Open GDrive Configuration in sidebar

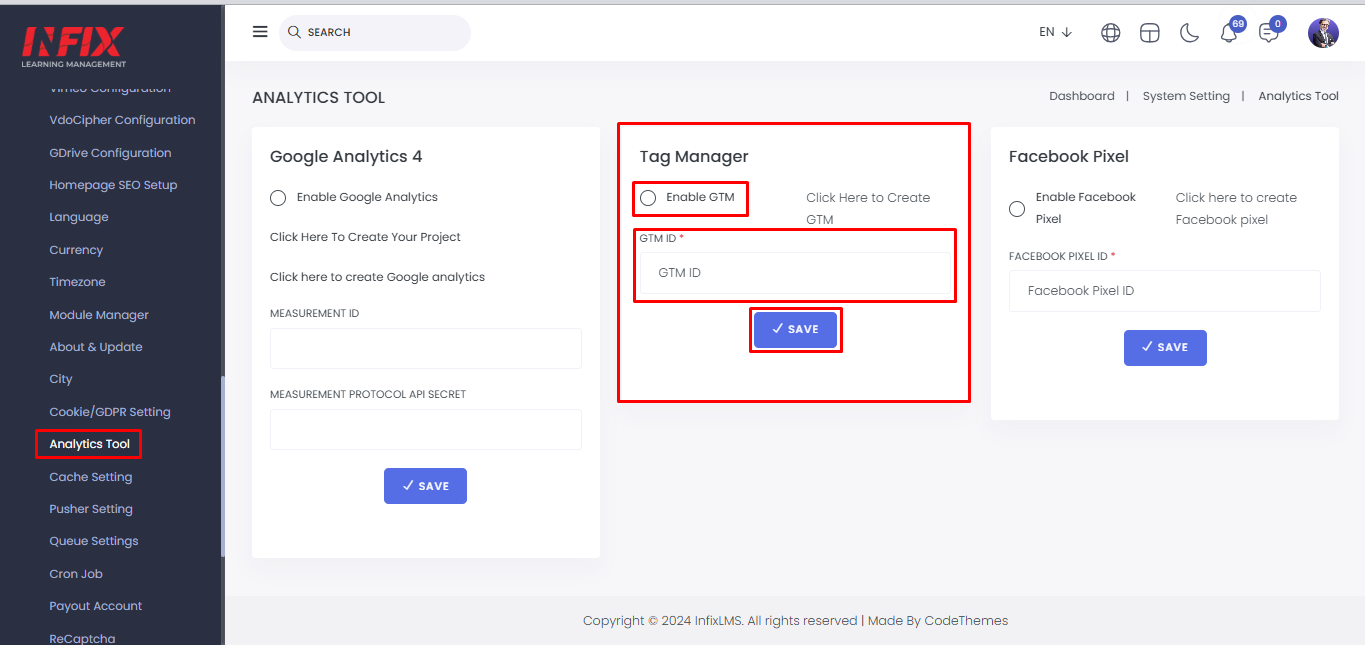click(x=110, y=153)
